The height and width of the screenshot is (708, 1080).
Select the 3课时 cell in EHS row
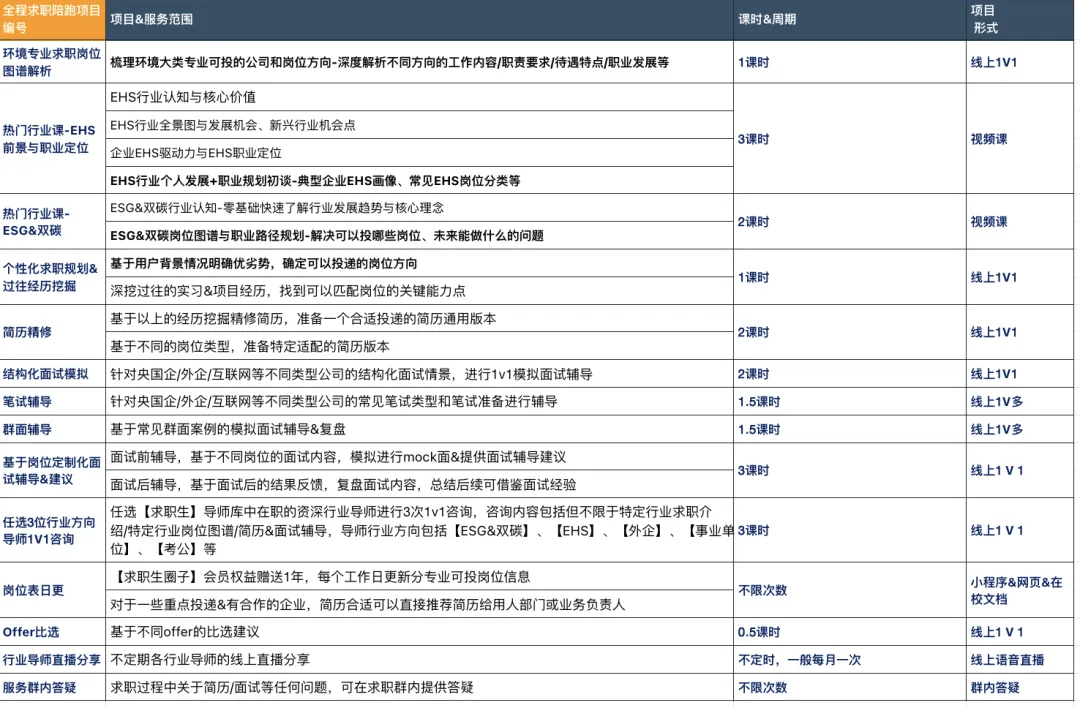click(850, 138)
